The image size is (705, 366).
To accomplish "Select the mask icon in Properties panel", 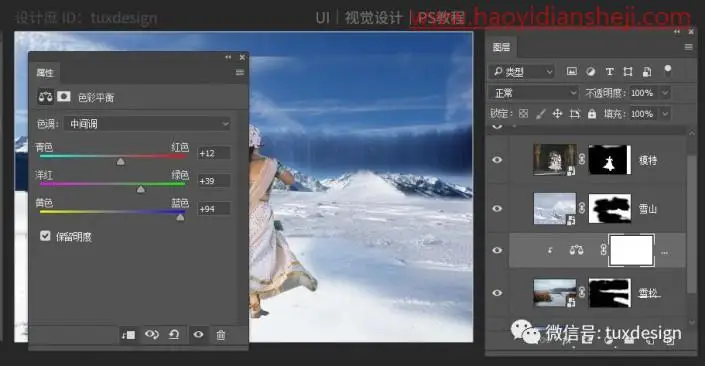I will [x=64, y=97].
